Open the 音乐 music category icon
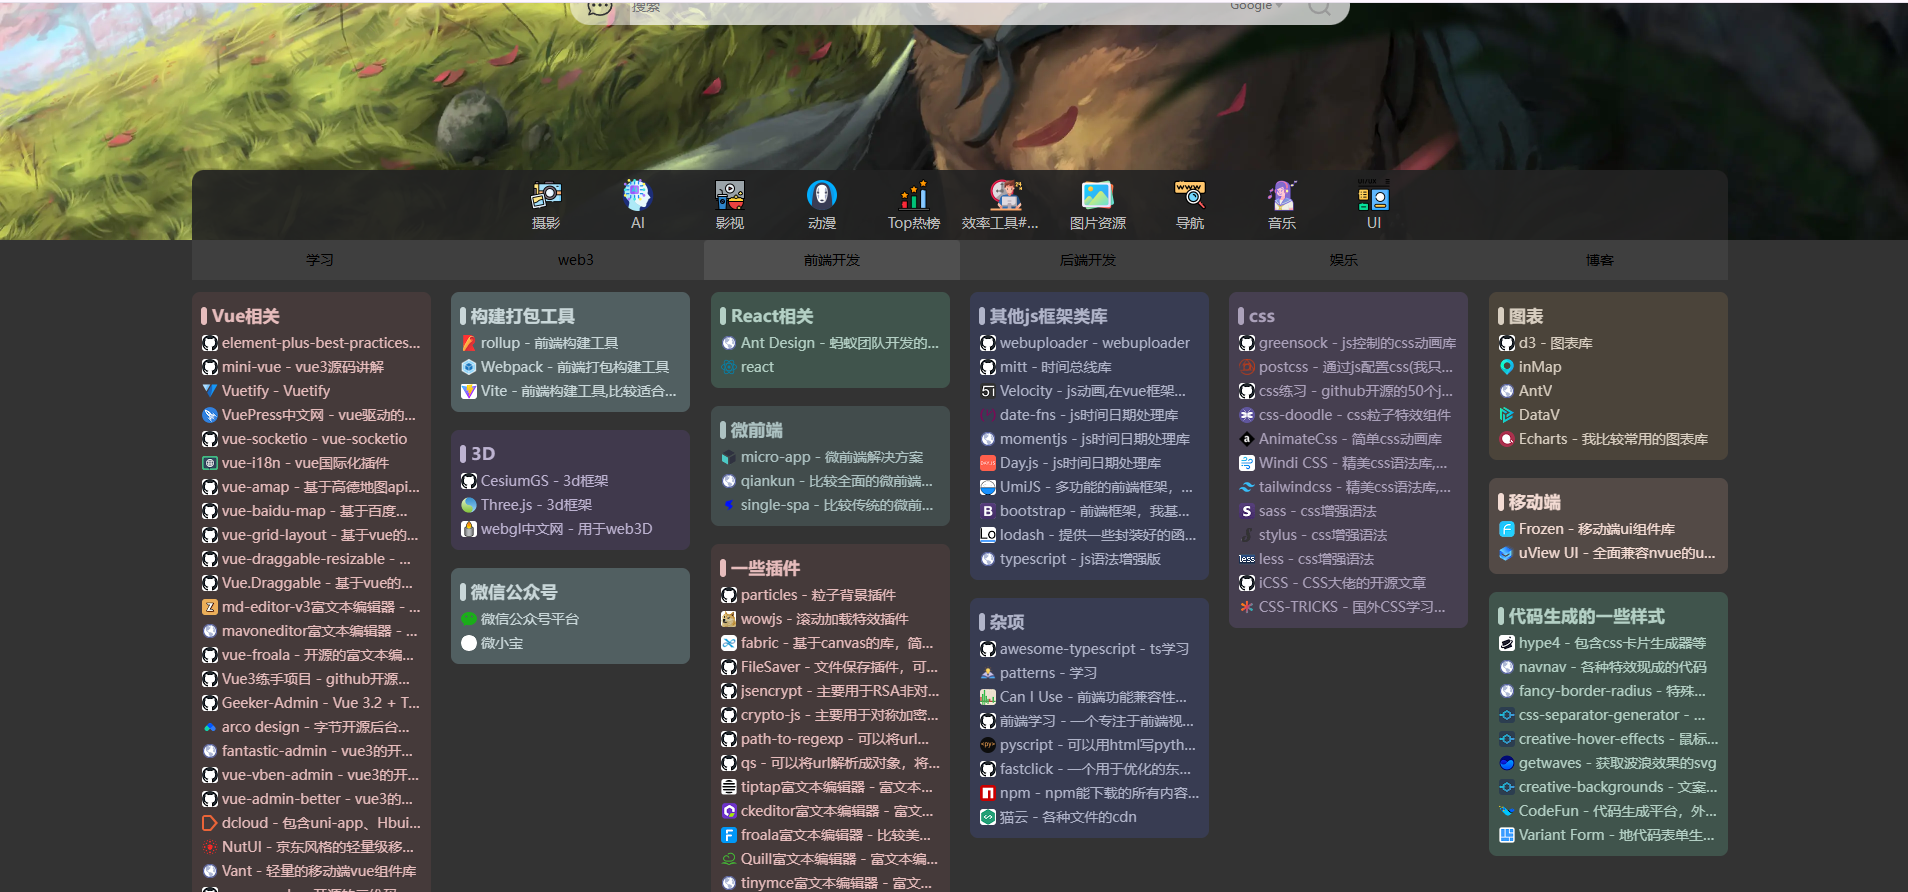The height and width of the screenshot is (892, 1908). pos(1282,195)
